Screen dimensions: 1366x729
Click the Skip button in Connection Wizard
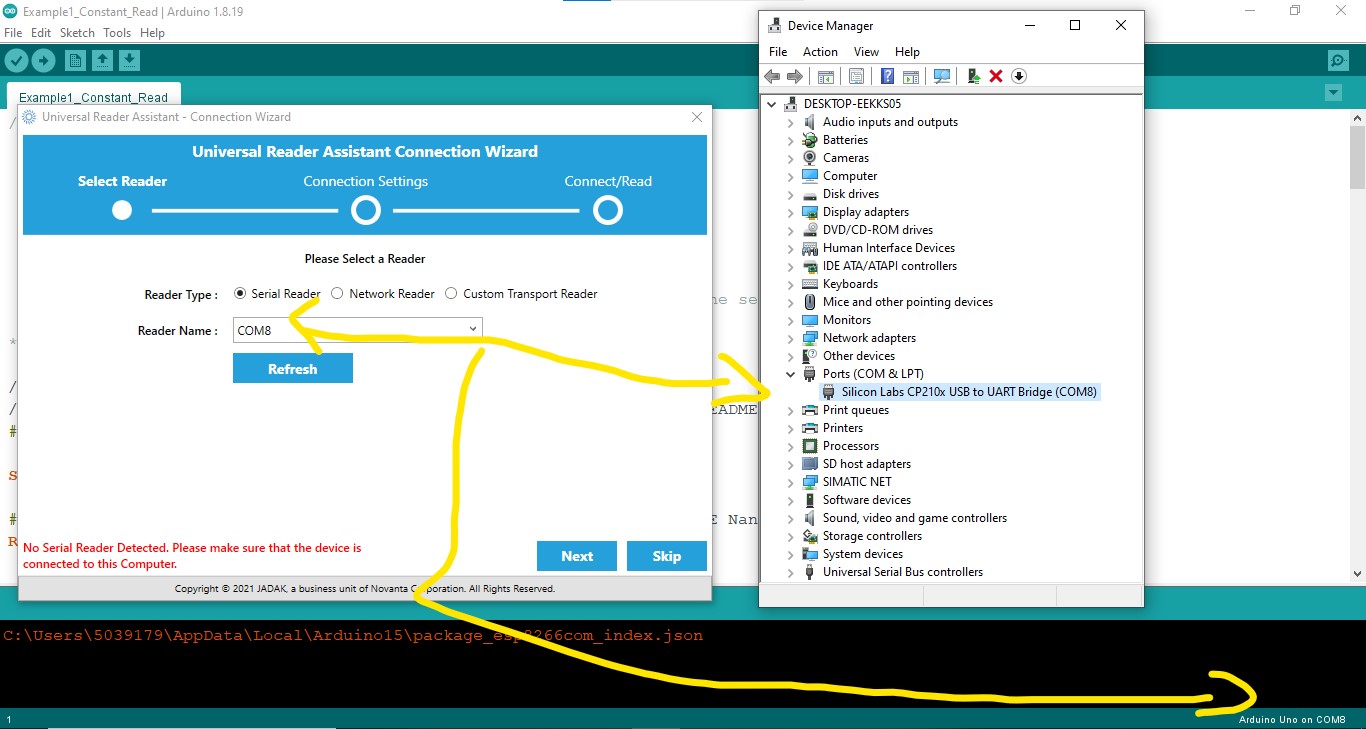tap(667, 556)
